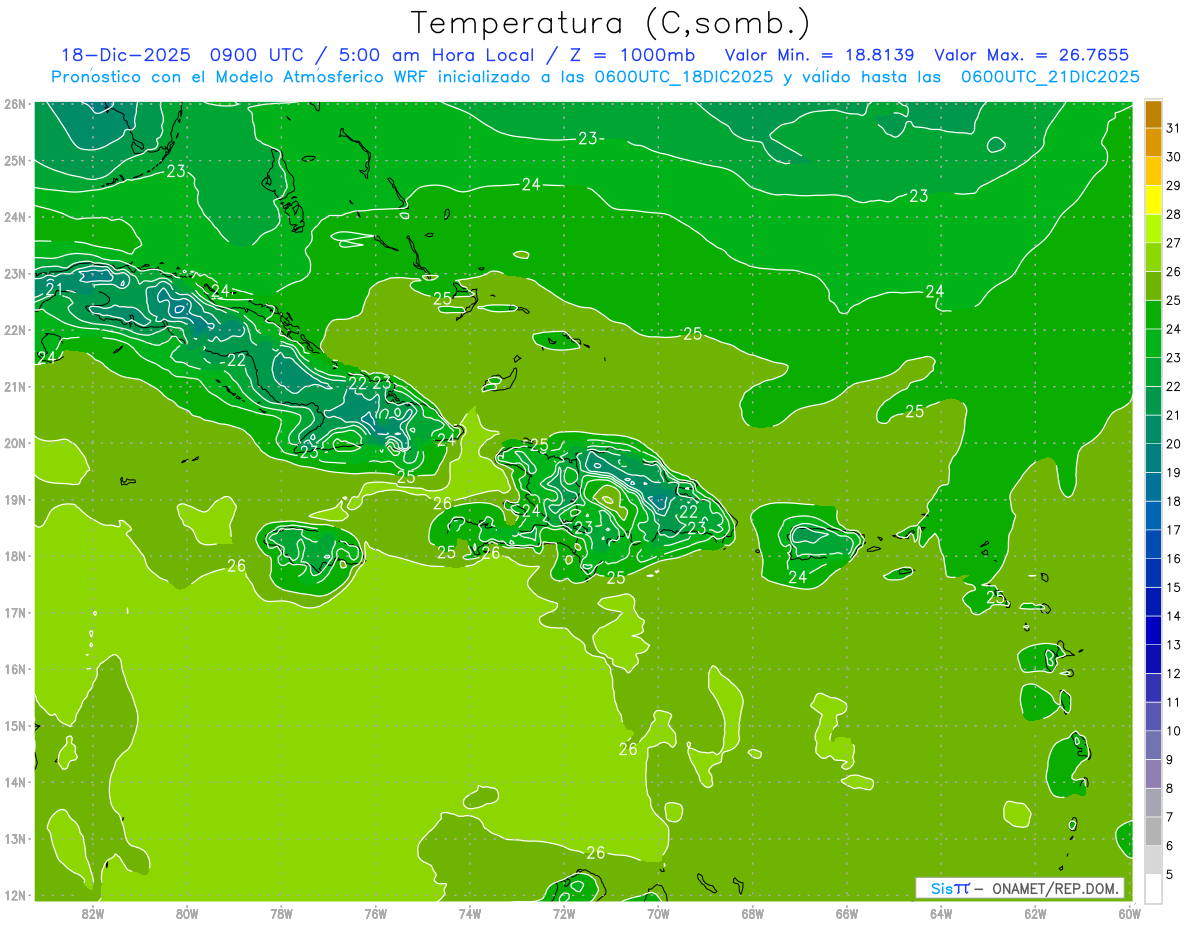Click color scale label '19'
Screen dimensions: 1200x927
point(1173,473)
